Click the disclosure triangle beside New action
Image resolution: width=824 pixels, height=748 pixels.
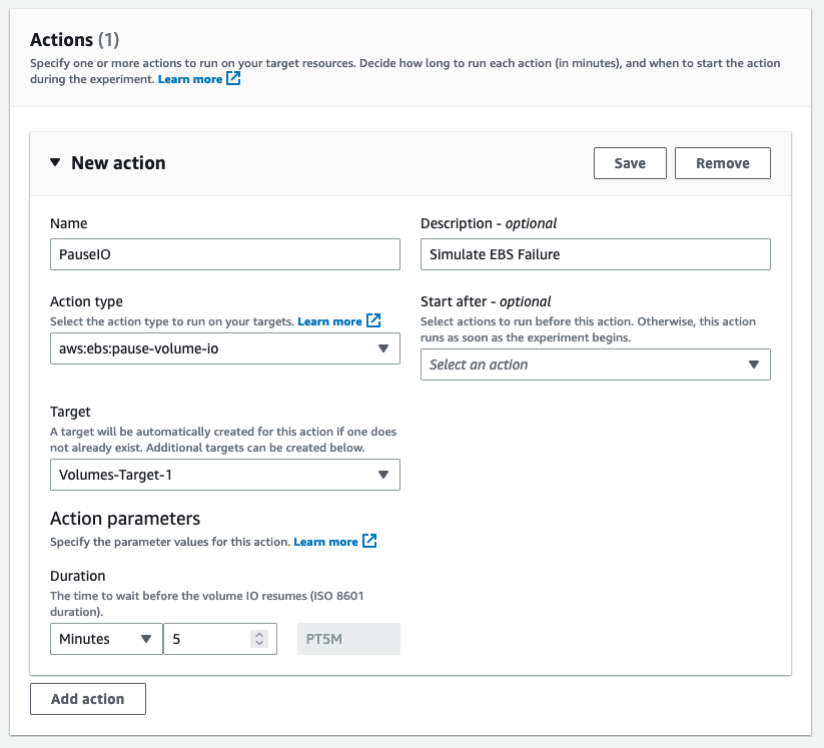pos(57,162)
